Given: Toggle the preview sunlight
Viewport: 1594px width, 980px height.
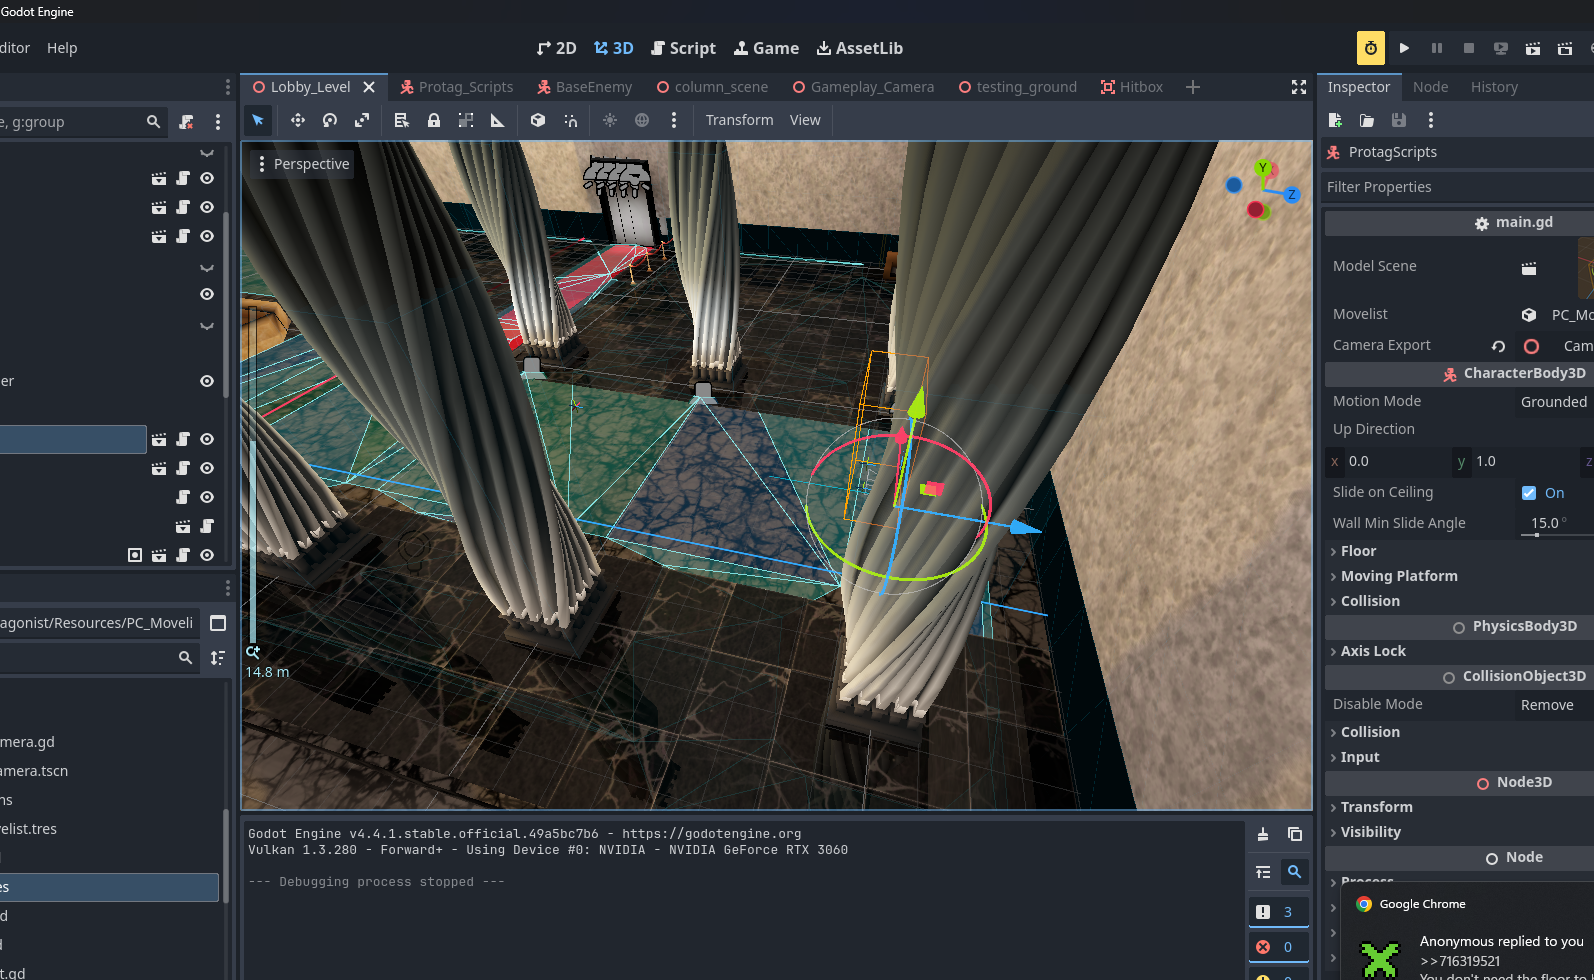Looking at the screenshot, I should [x=610, y=120].
